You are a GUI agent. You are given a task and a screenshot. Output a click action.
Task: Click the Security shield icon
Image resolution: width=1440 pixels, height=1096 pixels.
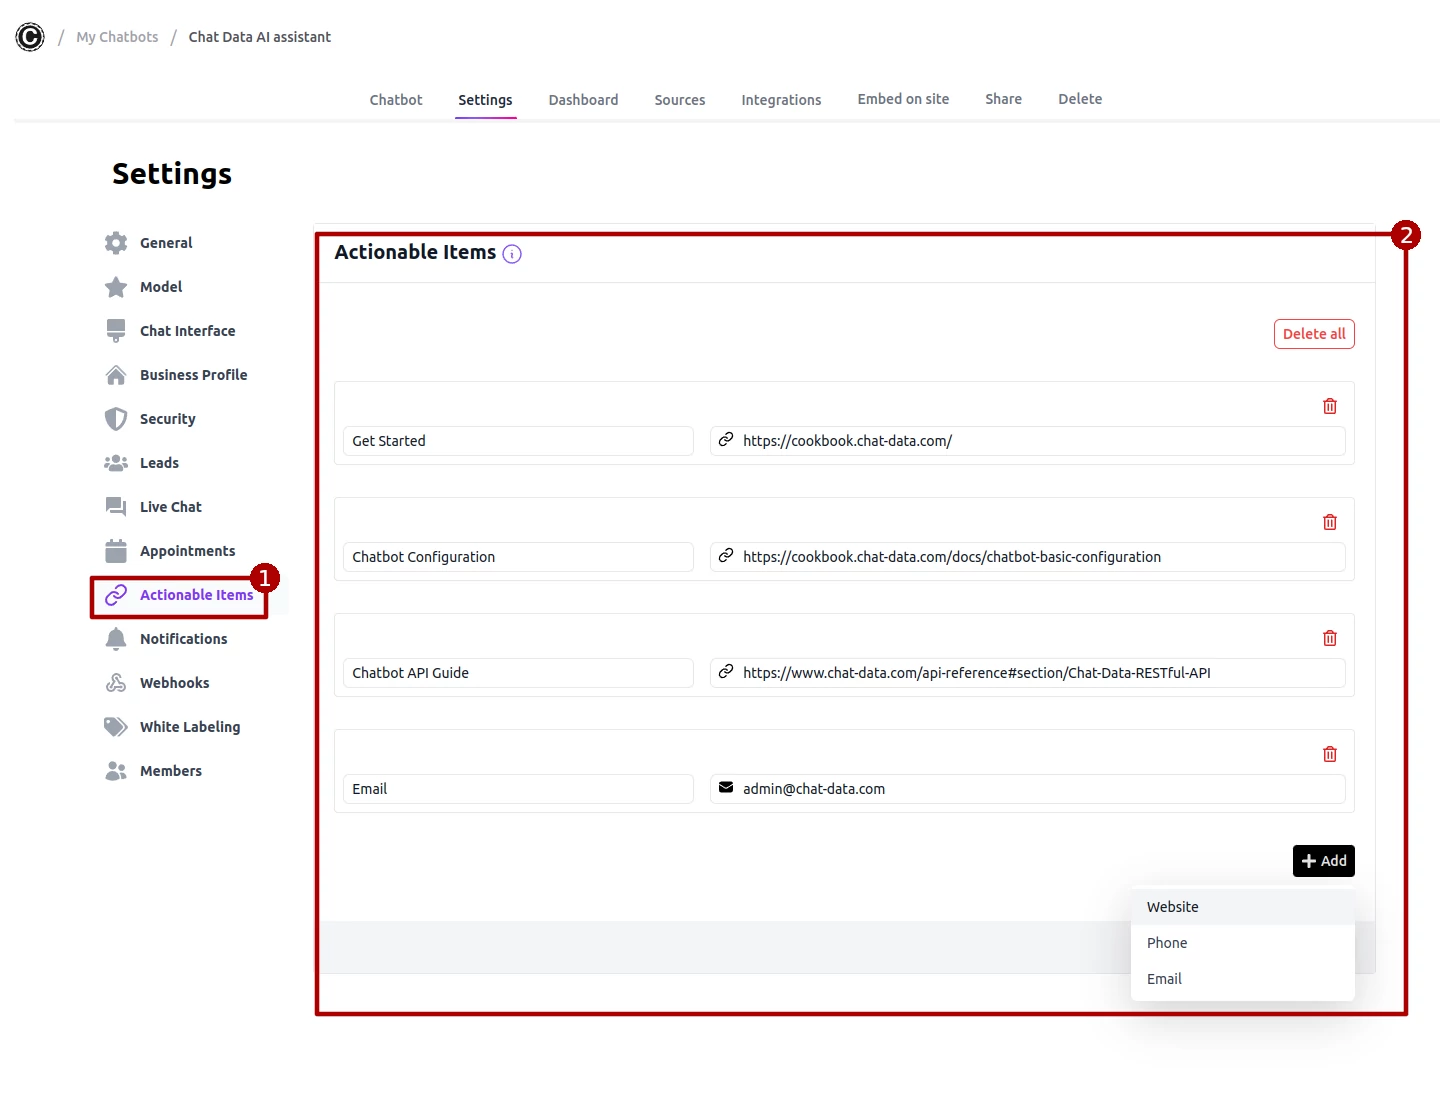[x=116, y=419]
